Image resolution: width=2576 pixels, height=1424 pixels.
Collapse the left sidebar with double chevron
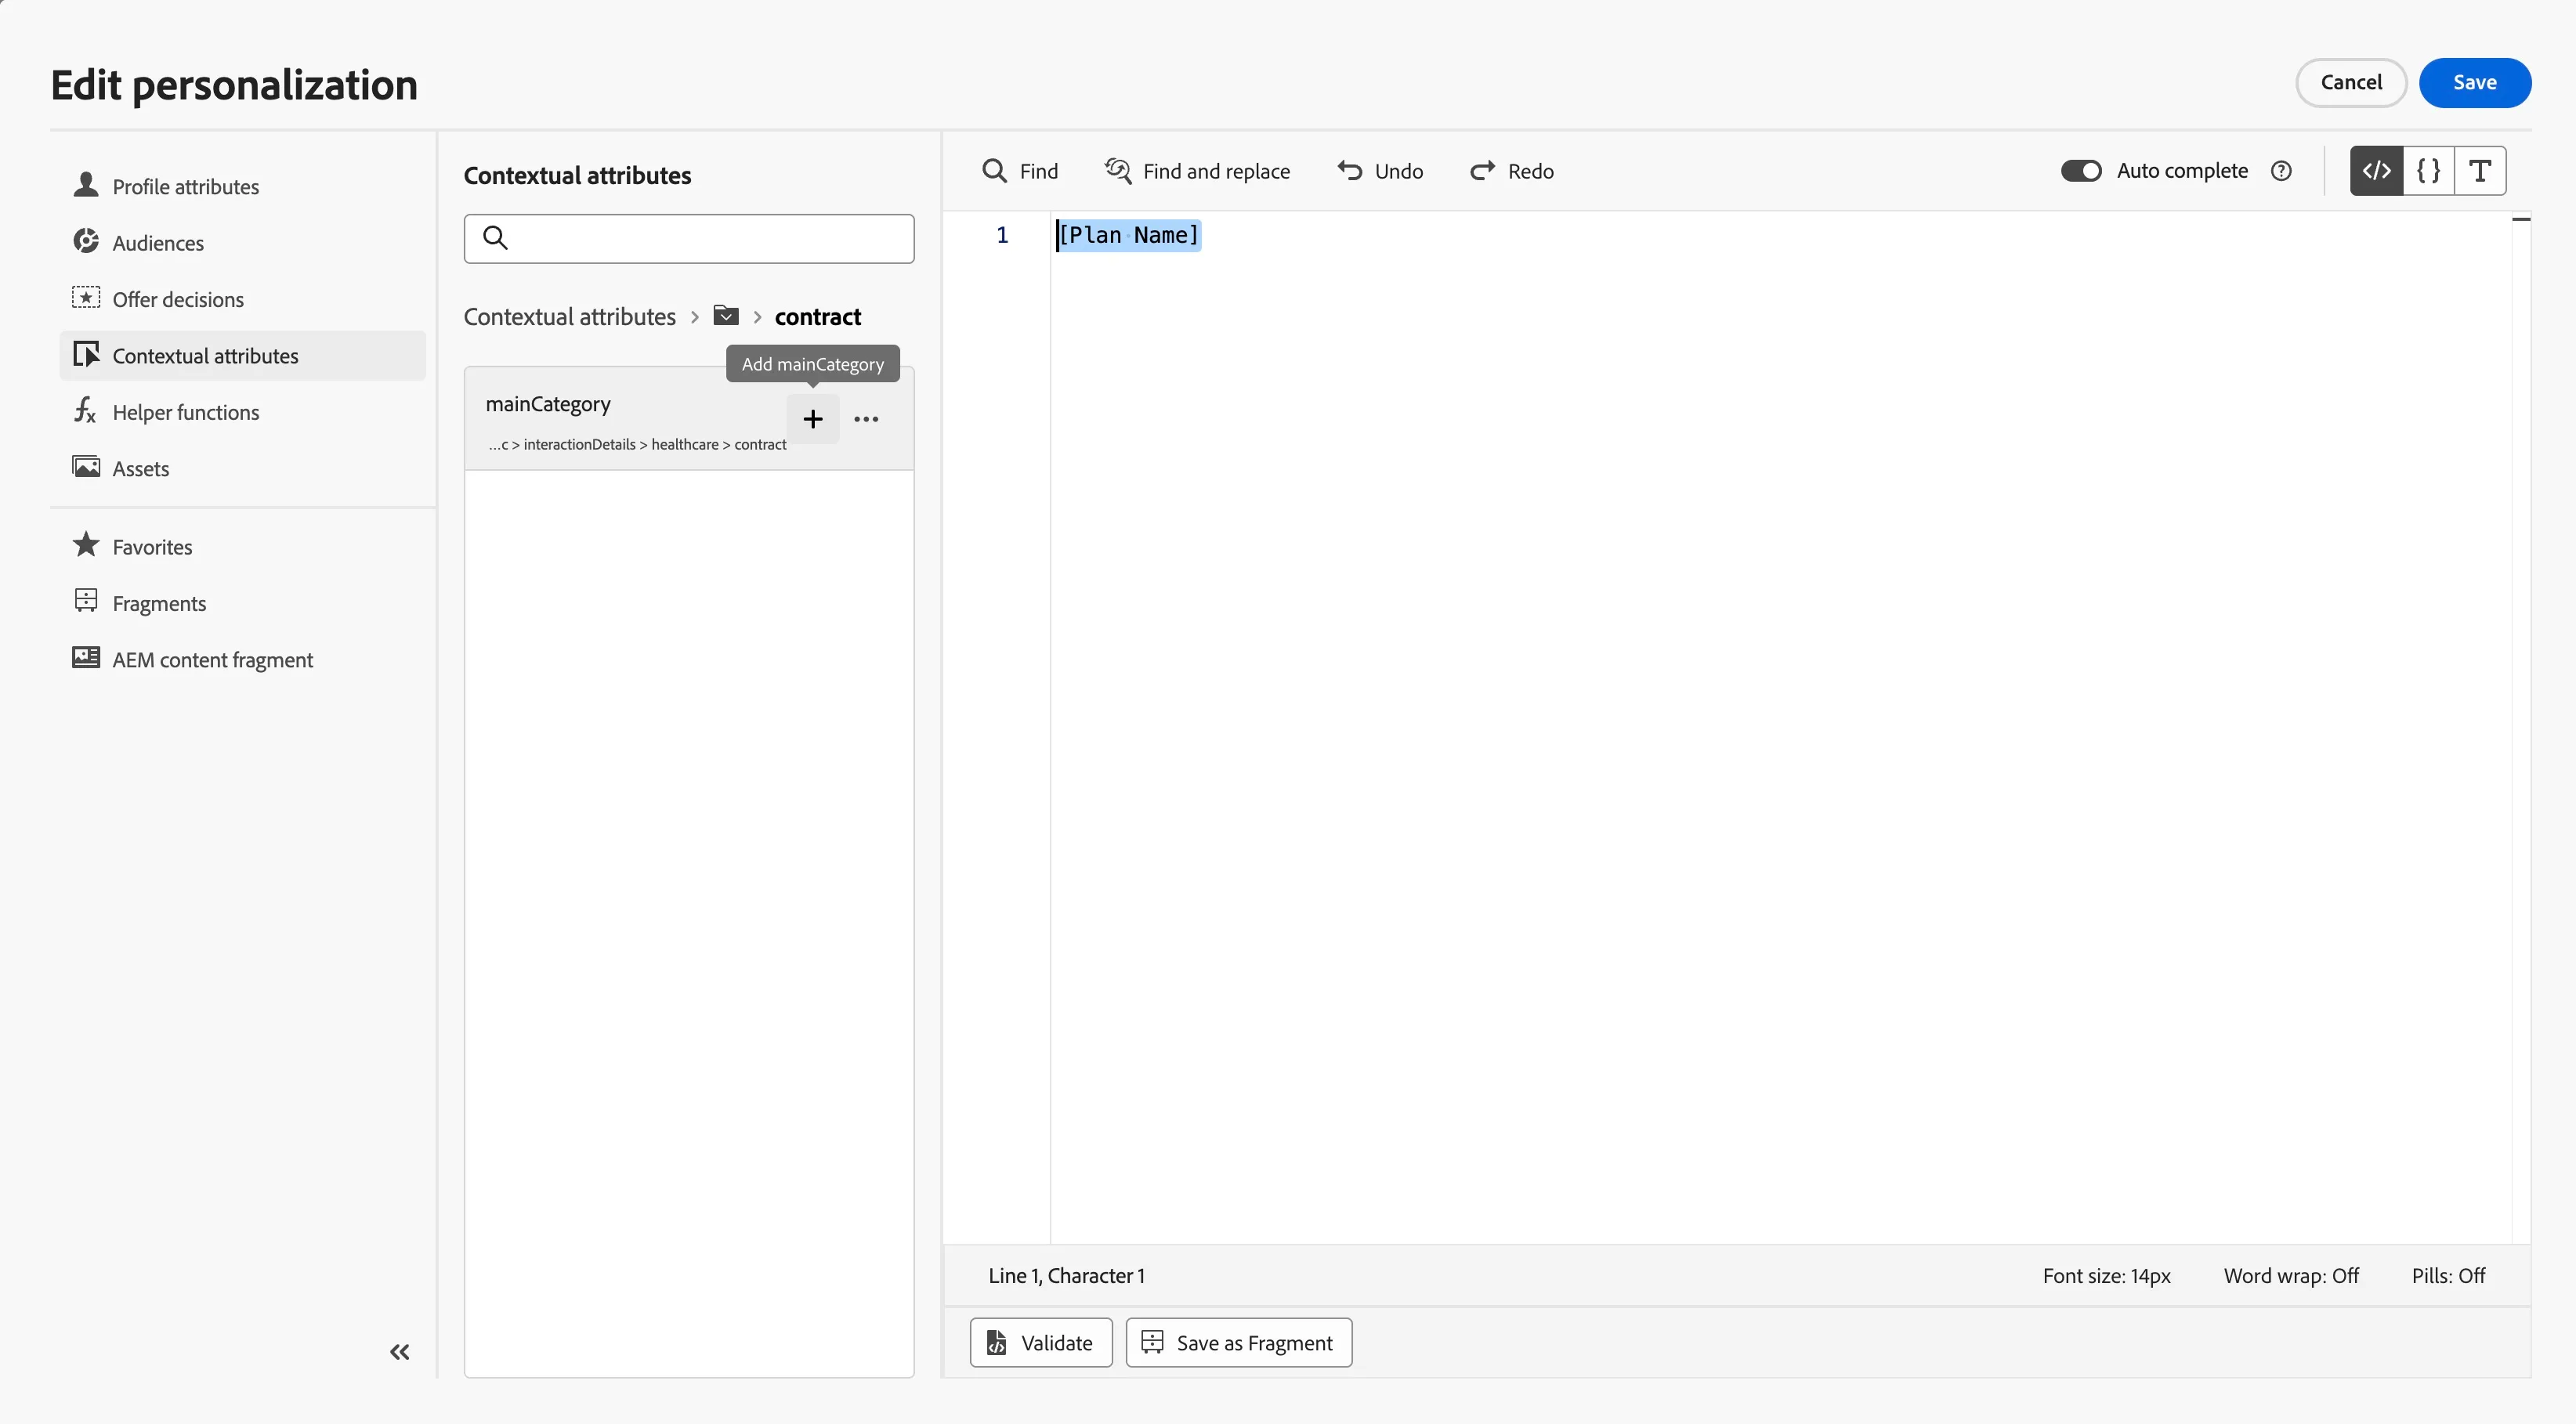400,1352
